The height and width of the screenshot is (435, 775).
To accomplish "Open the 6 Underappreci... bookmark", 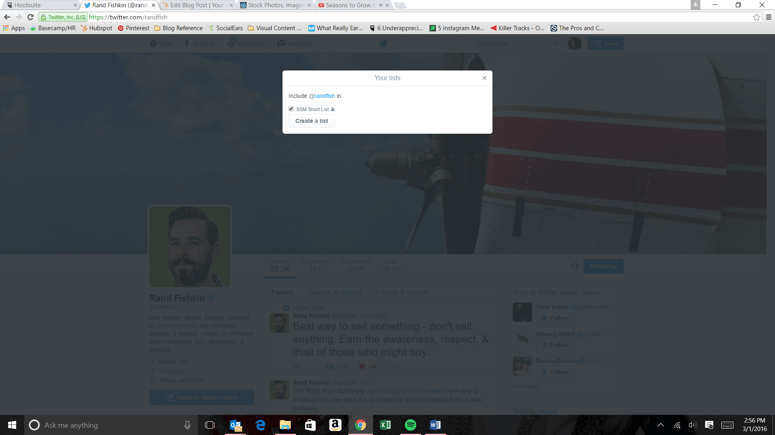I will 396,28.
